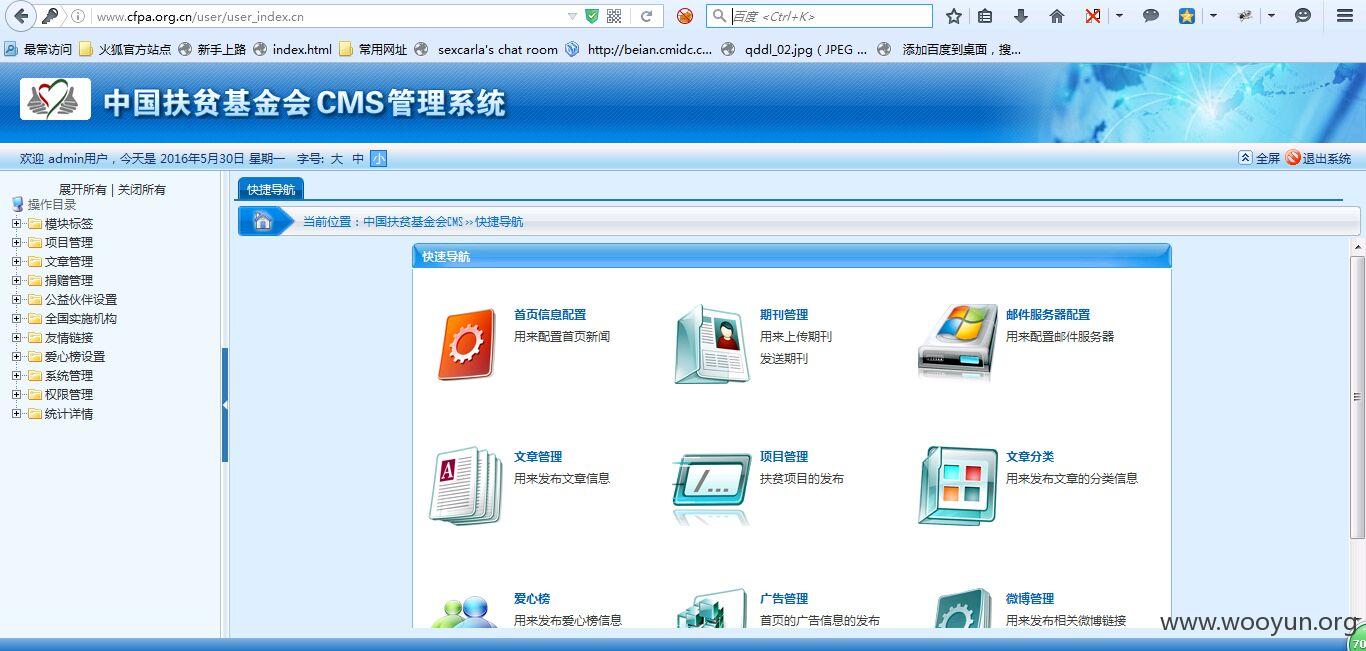Click the browser back arrow button
1366x651 pixels.
coord(20,16)
